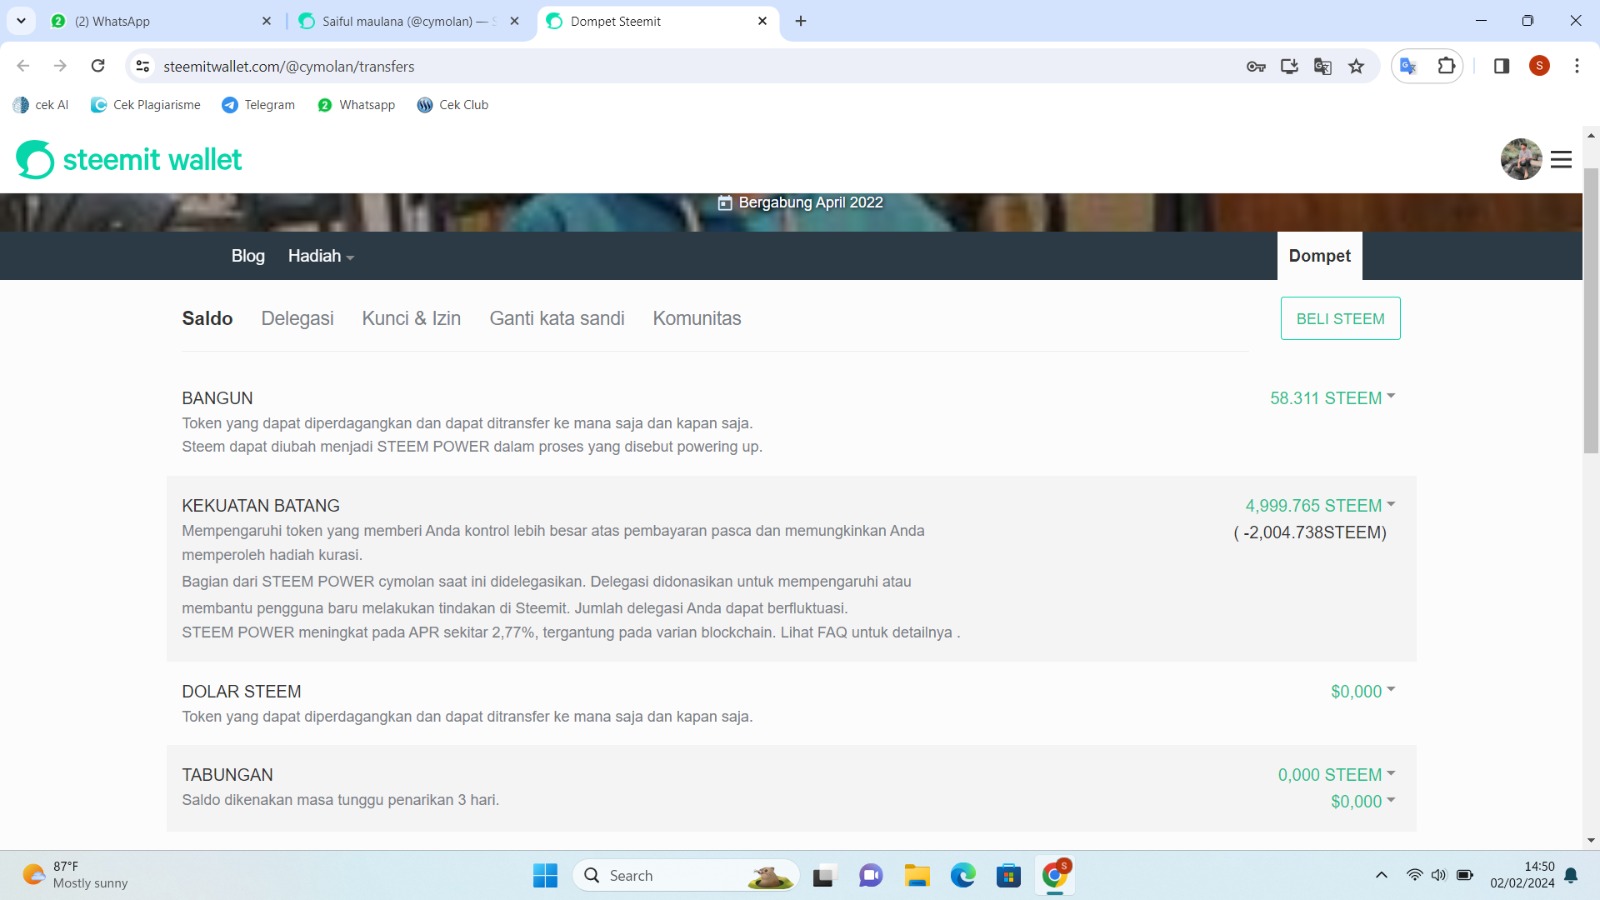
Task: Switch to the Delegasi tab
Action: (297, 318)
